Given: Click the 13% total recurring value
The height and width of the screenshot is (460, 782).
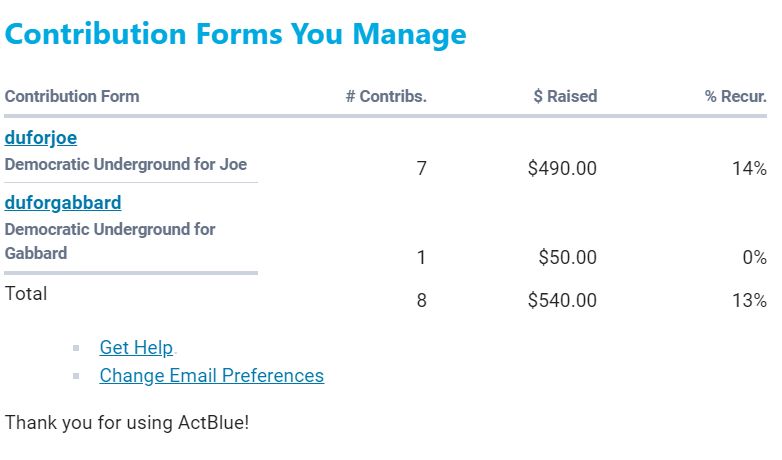Looking at the screenshot, I should click(x=749, y=300).
